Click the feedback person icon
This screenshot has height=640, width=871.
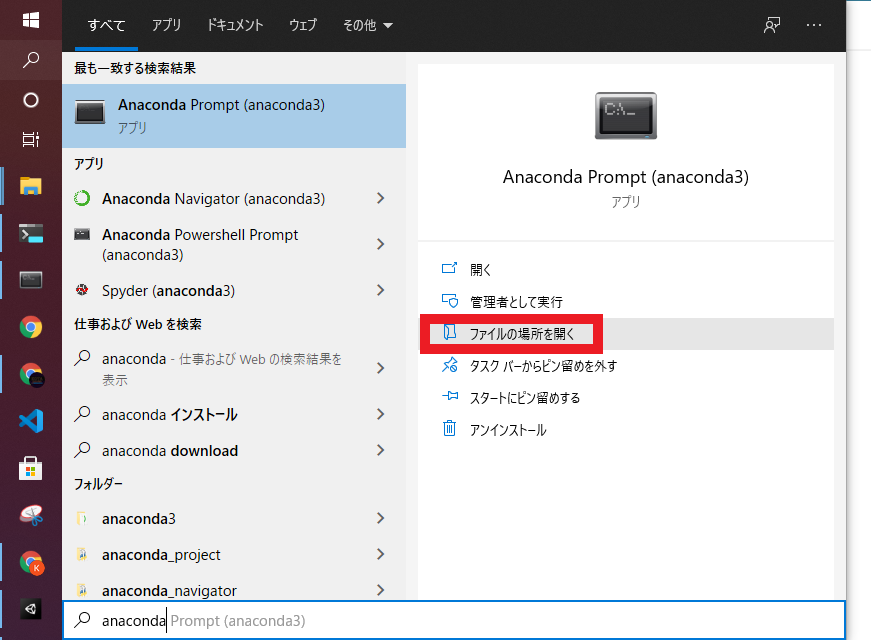[x=772, y=25]
